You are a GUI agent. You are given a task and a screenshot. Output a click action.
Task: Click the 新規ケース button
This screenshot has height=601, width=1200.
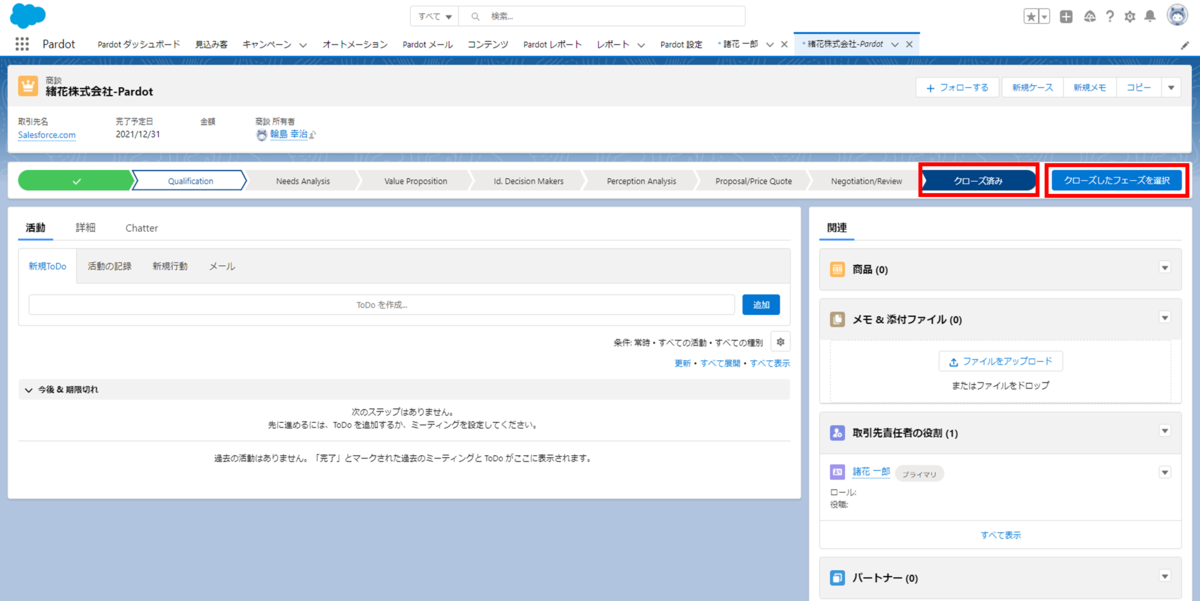[x=1032, y=87]
